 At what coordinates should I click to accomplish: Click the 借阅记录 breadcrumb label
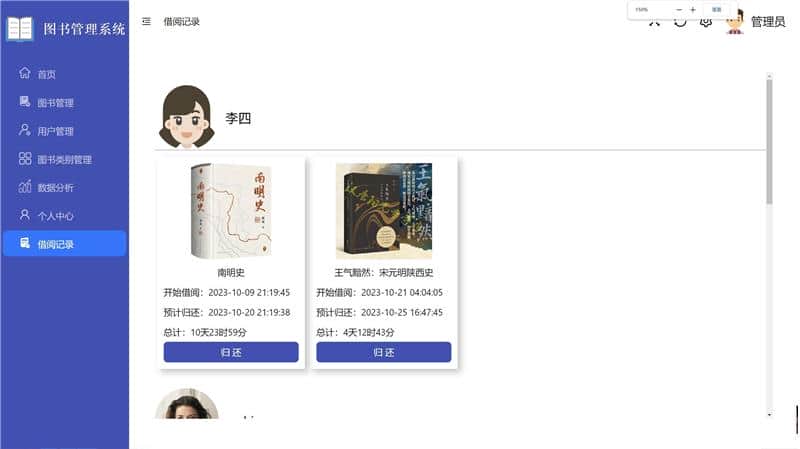point(181,21)
